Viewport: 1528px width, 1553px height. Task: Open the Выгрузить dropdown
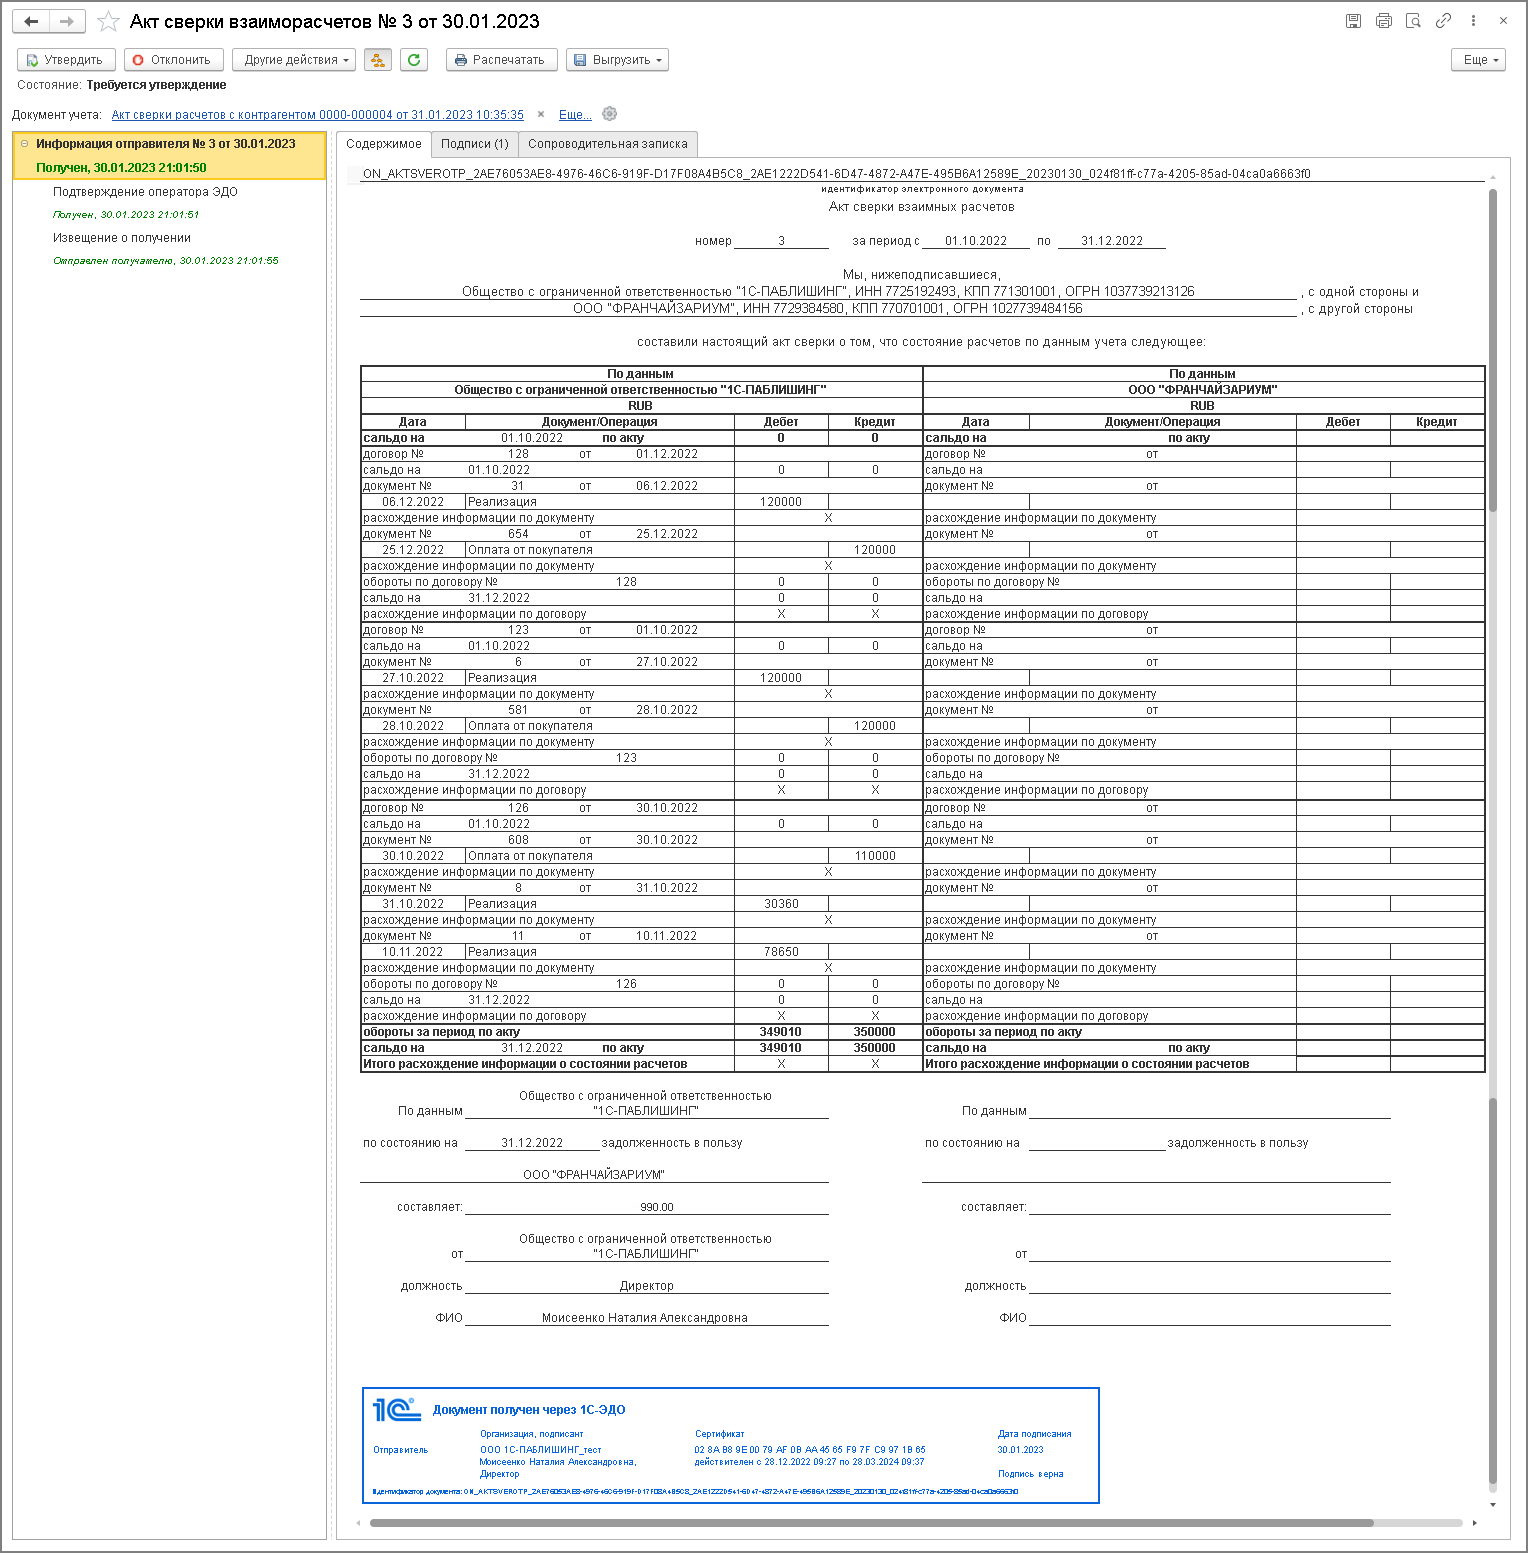pyautogui.click(x=617, y=60)
